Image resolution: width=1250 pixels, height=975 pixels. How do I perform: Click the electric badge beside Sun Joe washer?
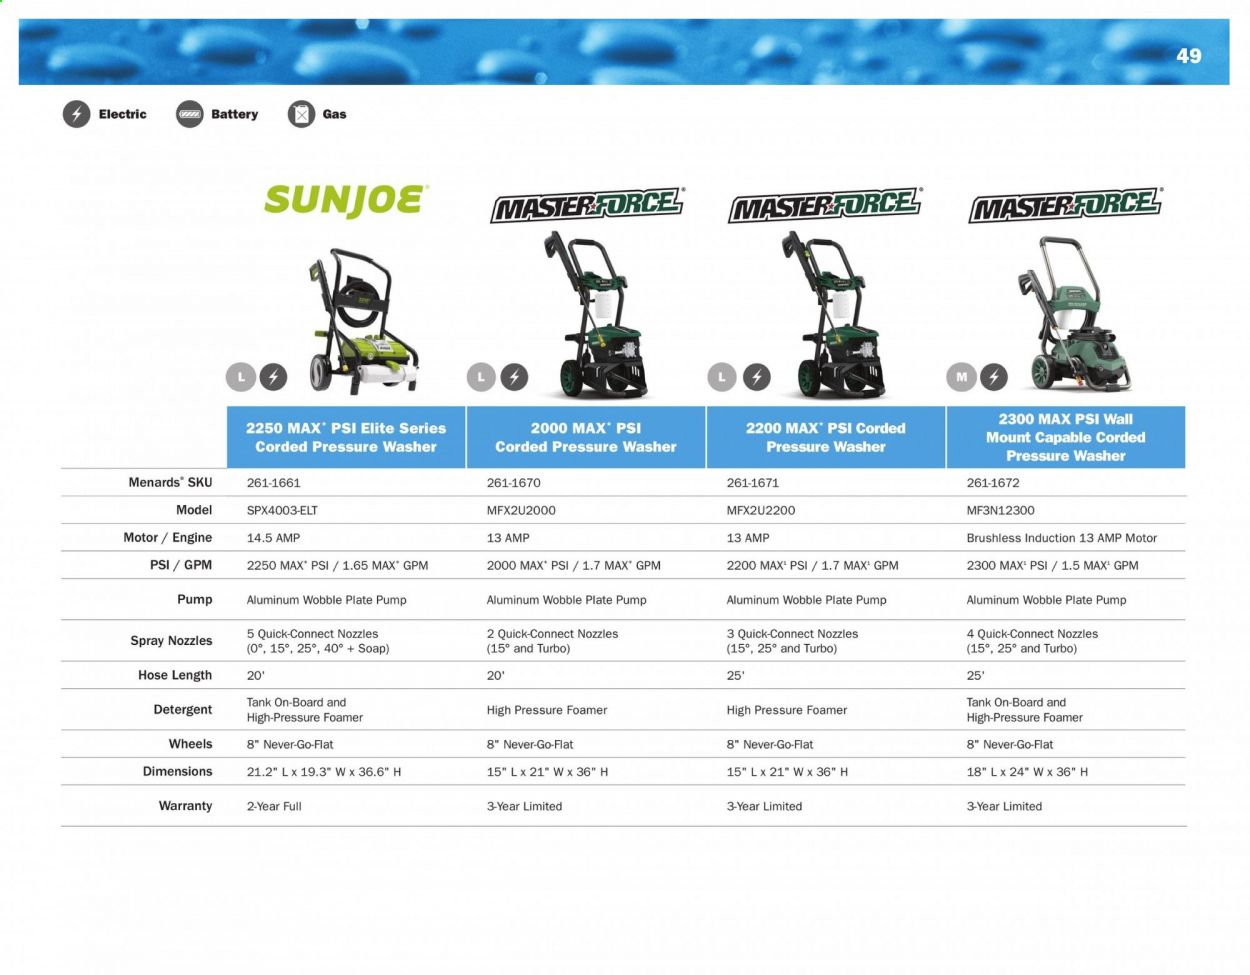[273, 377]
